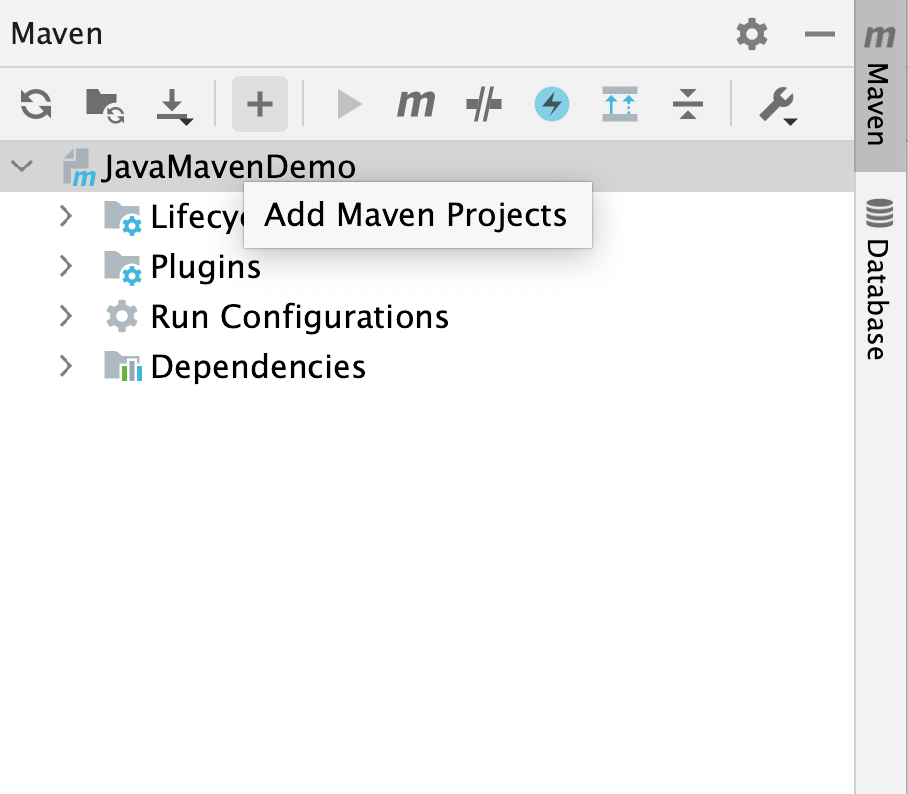
Task: Click the Add Maven Projects plus icon
Action: click(x=259, y=103)
